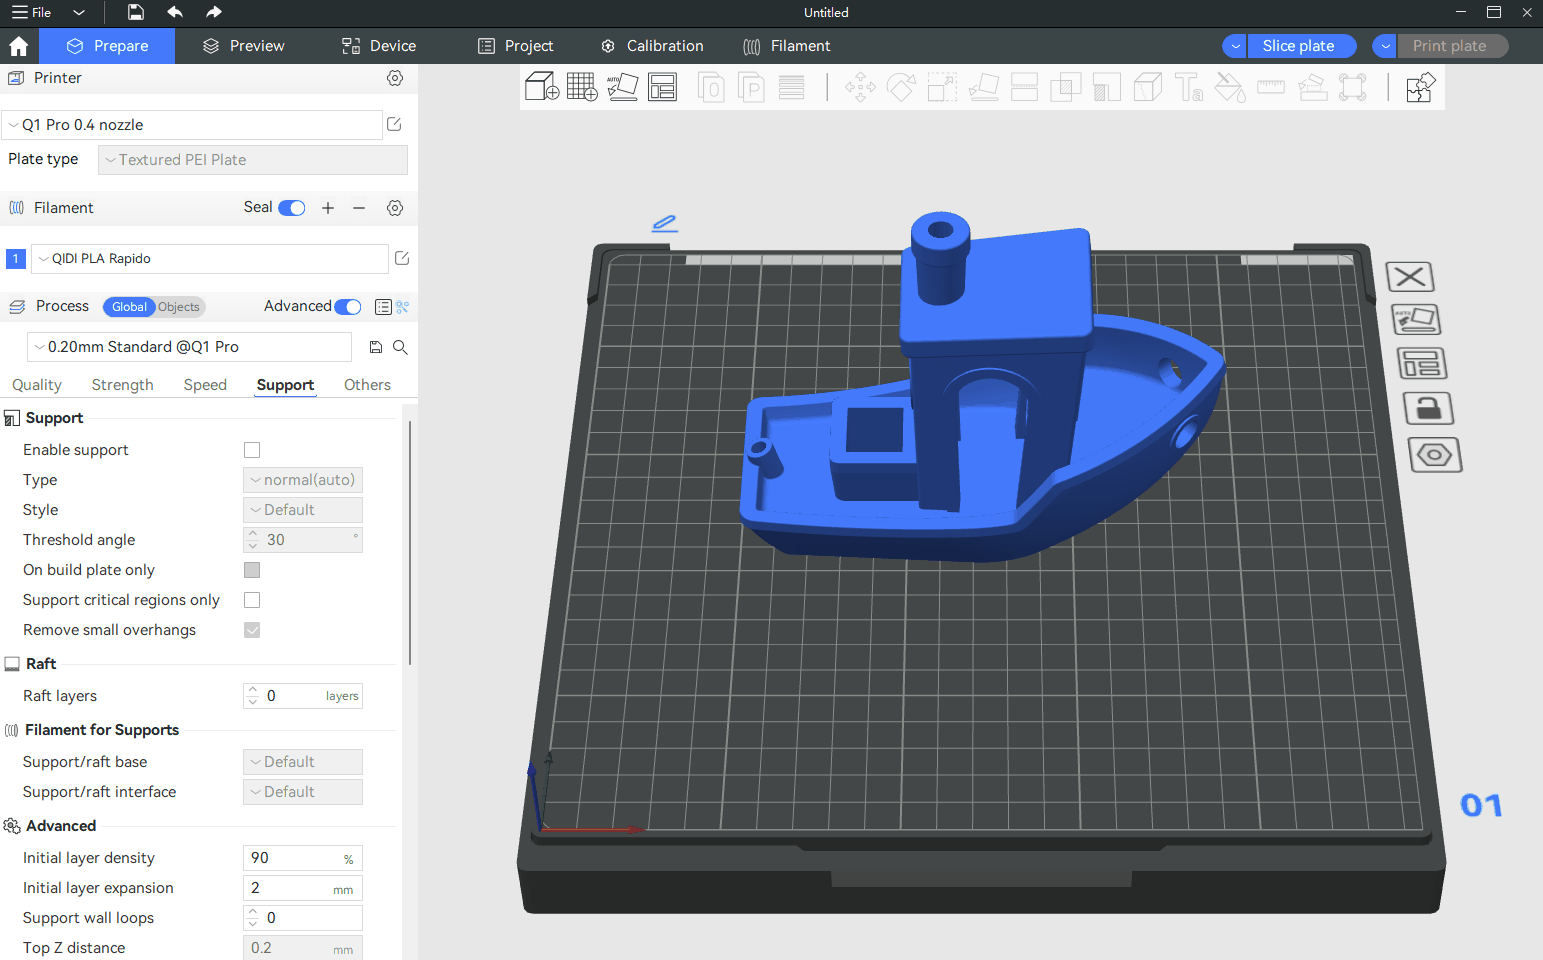Image resolution: width=1543 pixels, height=960 pixels.
Task: Open the Q1 Pro 0.4 nozzle dropdown
Action: click(x=192, y=125)
